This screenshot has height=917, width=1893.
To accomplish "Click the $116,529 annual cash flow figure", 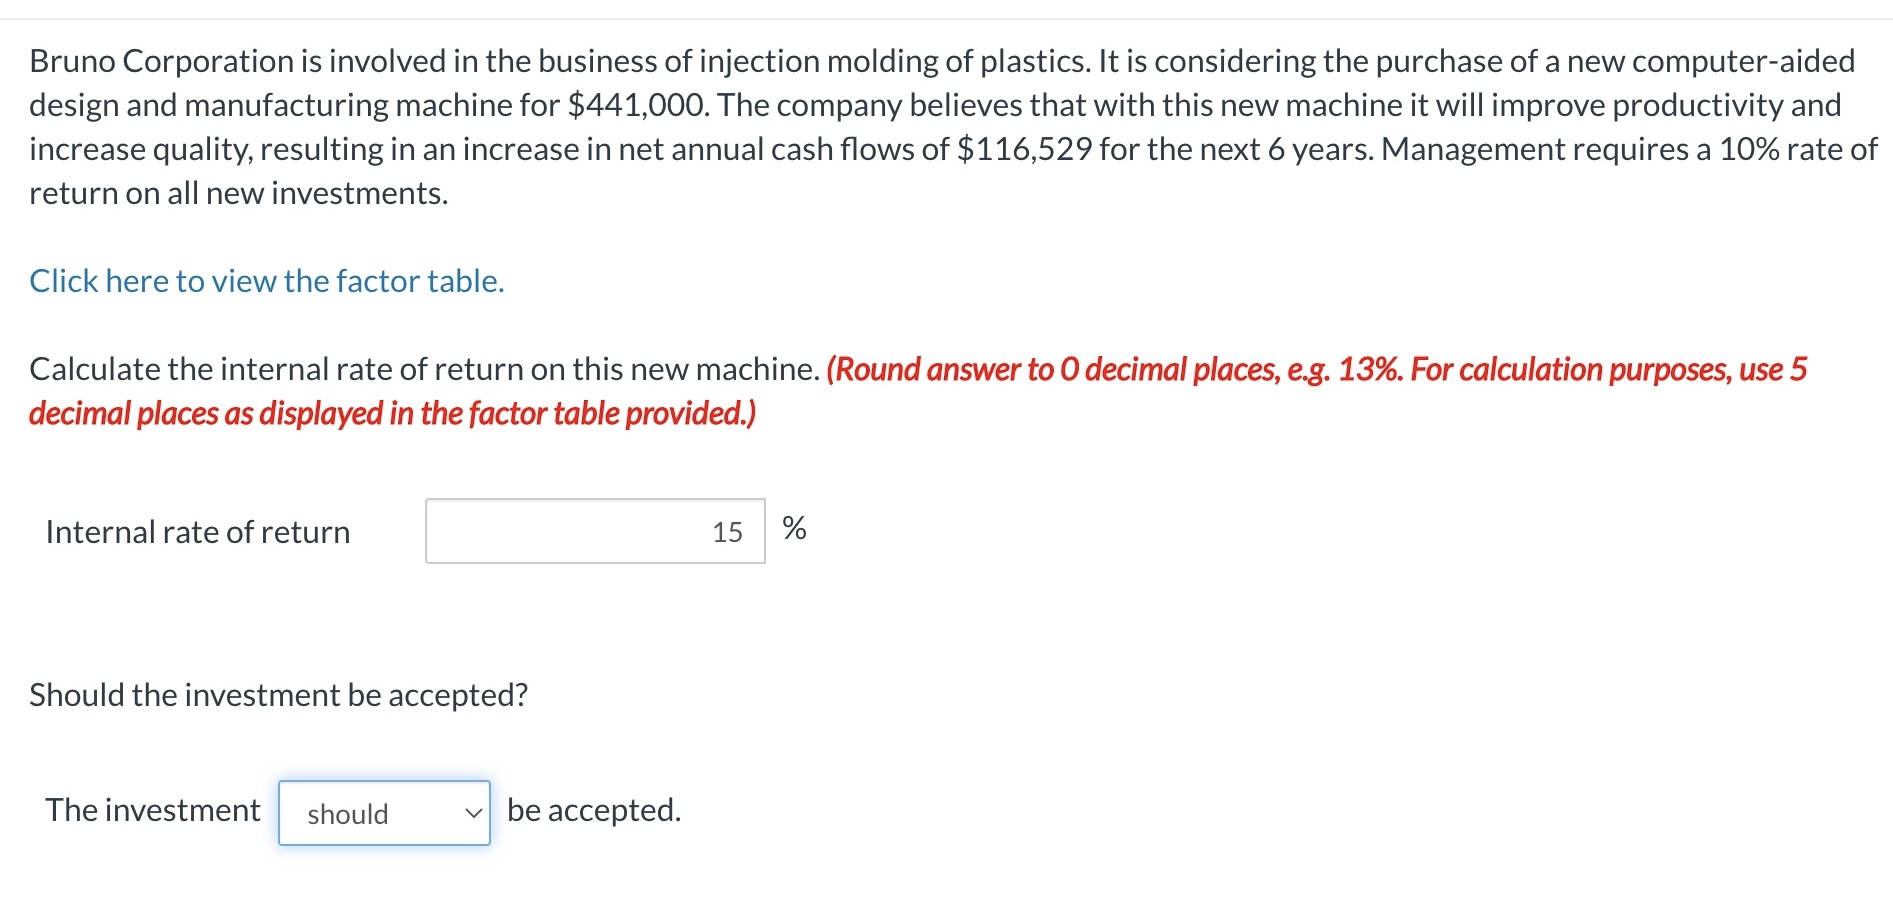I will point(1024,149).
